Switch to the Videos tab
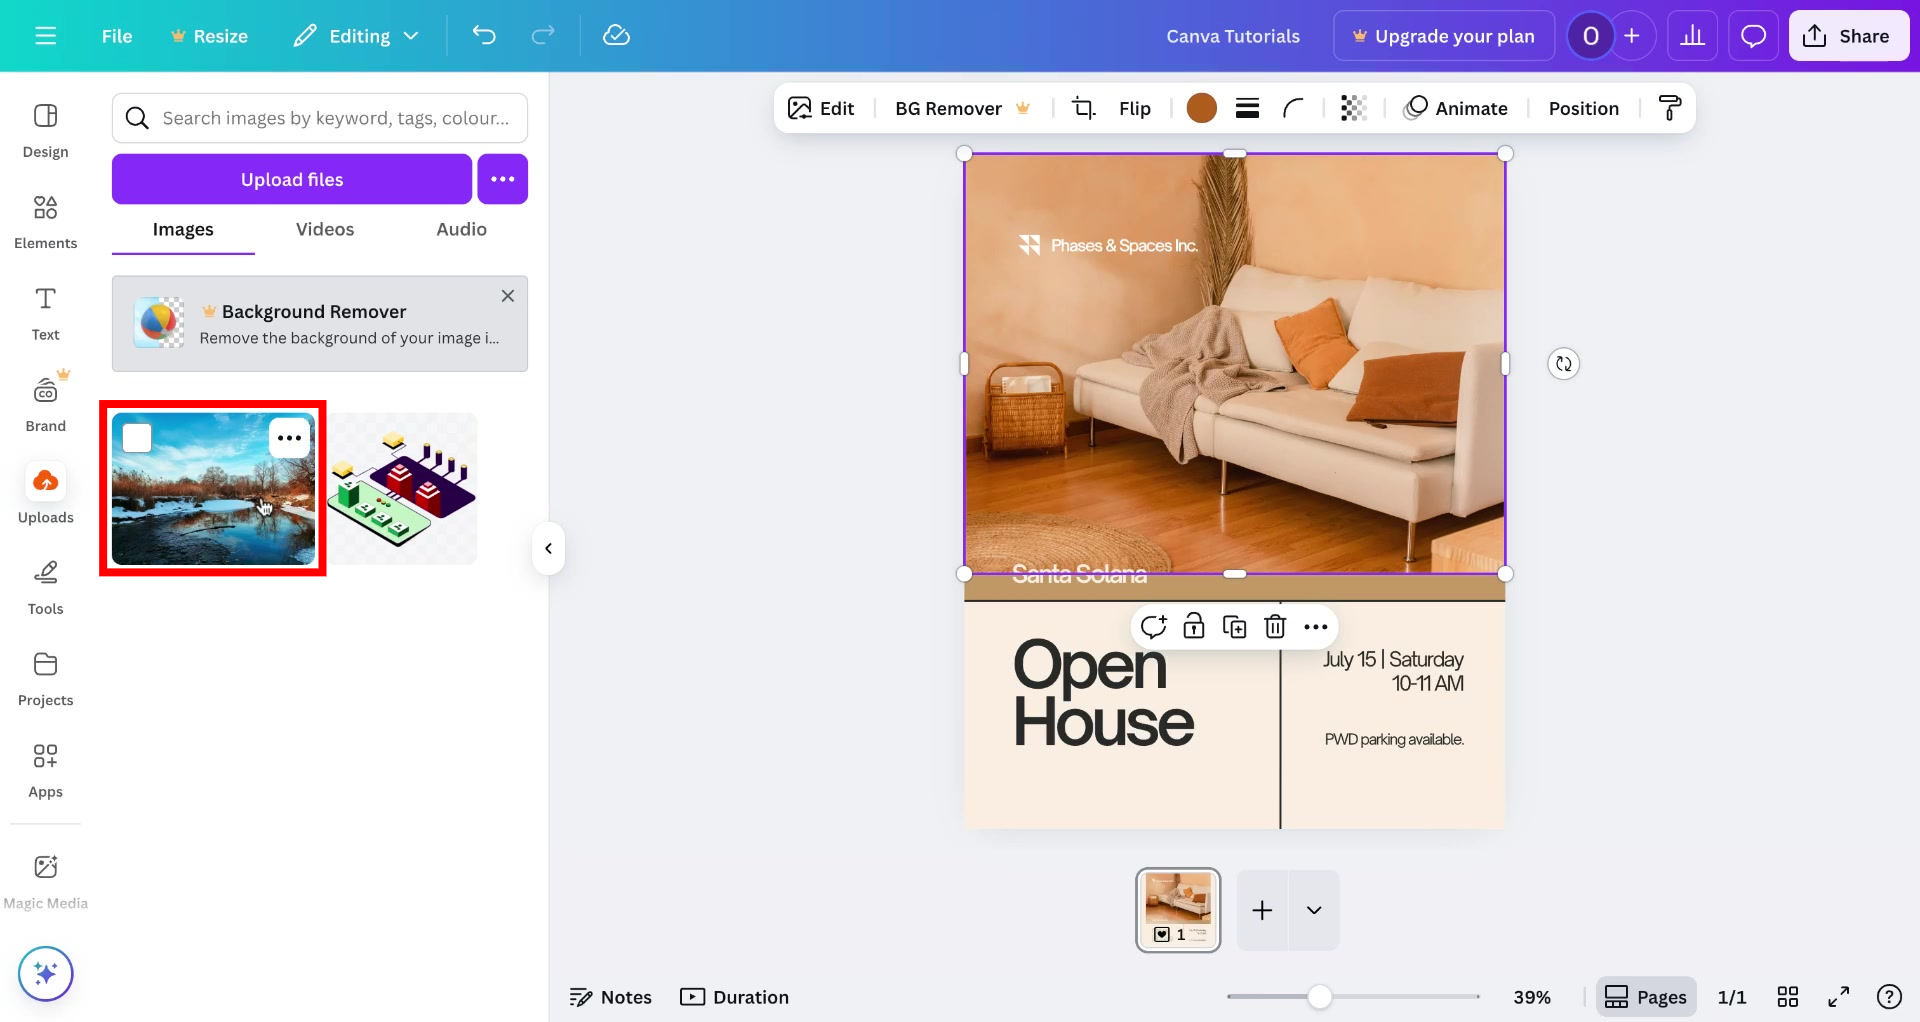The height and width of the screenshot is (1022, 1920). (x=324, y=229)
